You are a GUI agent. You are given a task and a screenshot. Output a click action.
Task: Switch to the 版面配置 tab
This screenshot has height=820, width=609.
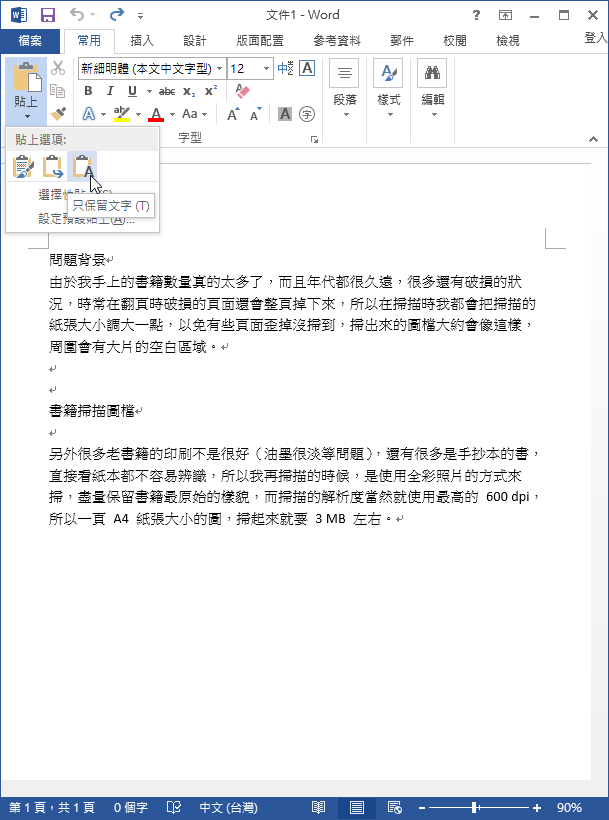(x=260, y=40)
